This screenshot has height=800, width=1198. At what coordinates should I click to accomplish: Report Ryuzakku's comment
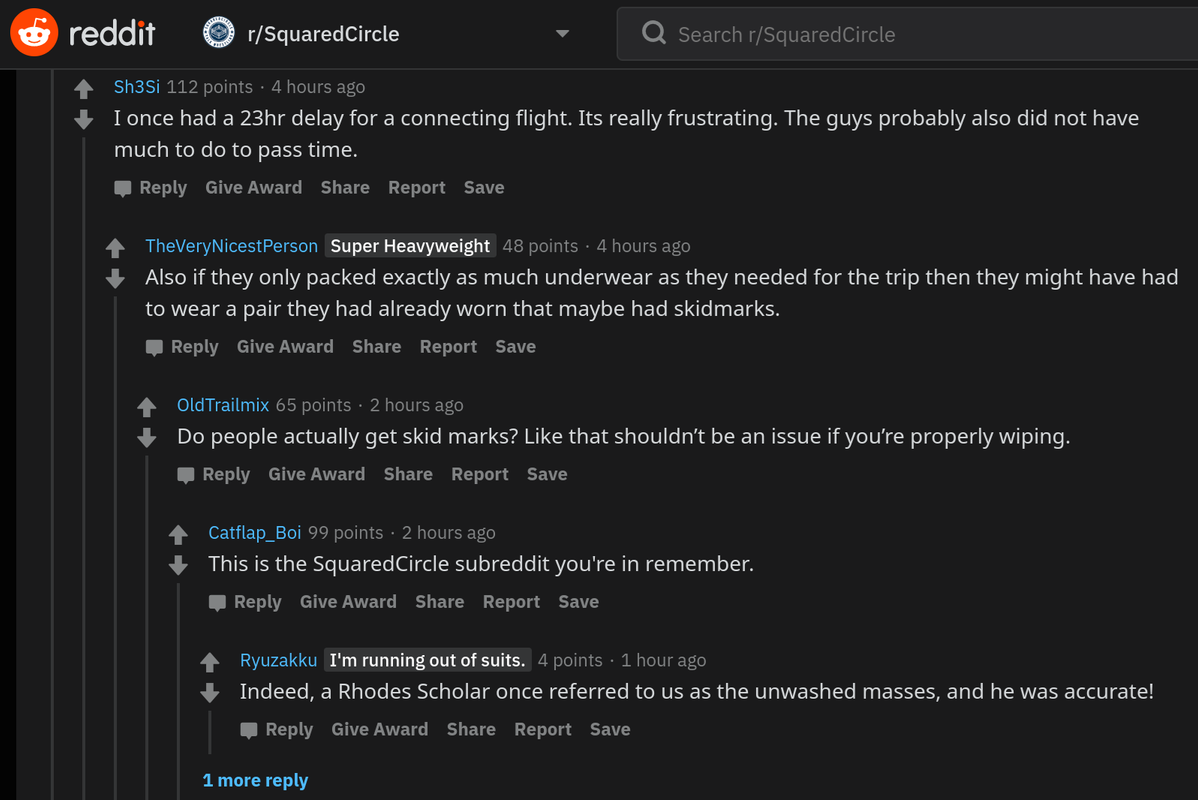pos(542,730)
